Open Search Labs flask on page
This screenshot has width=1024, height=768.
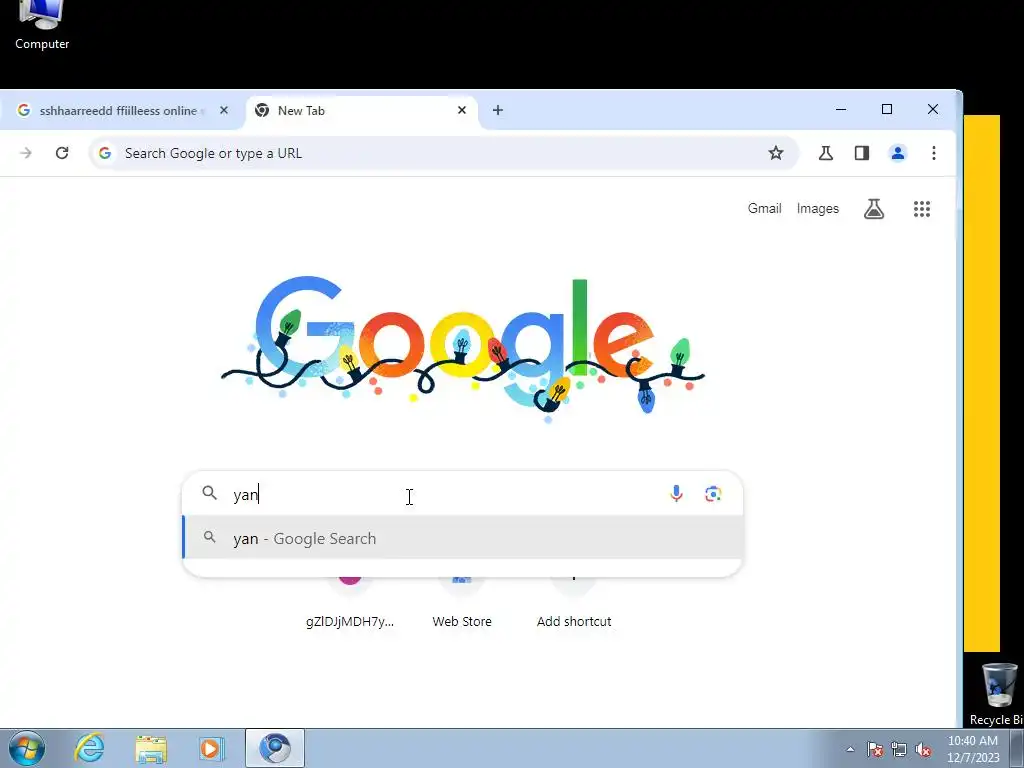(874, 209)
